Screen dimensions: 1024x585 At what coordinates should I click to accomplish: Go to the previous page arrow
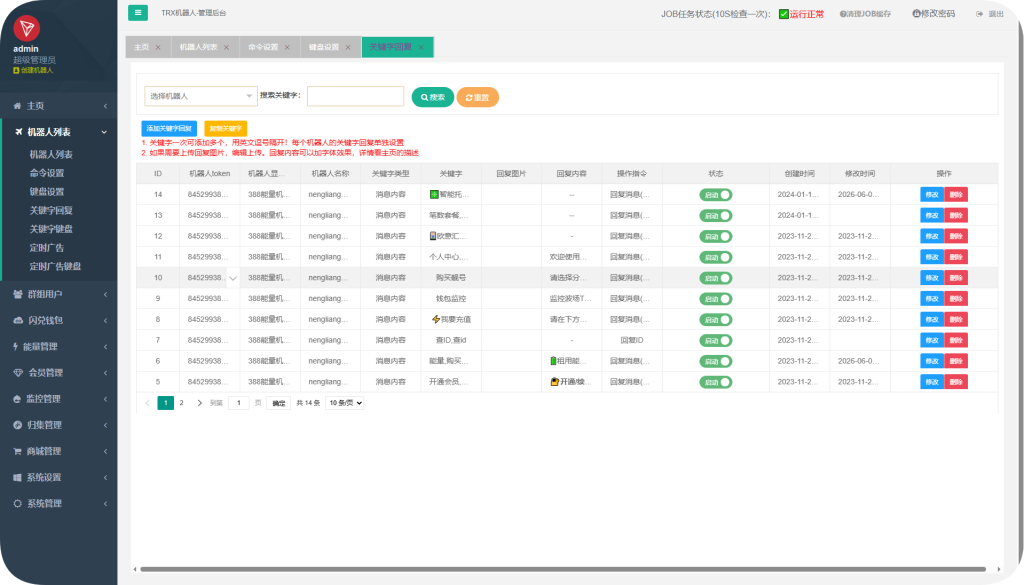pyautogui.click(x=148, y=403)
